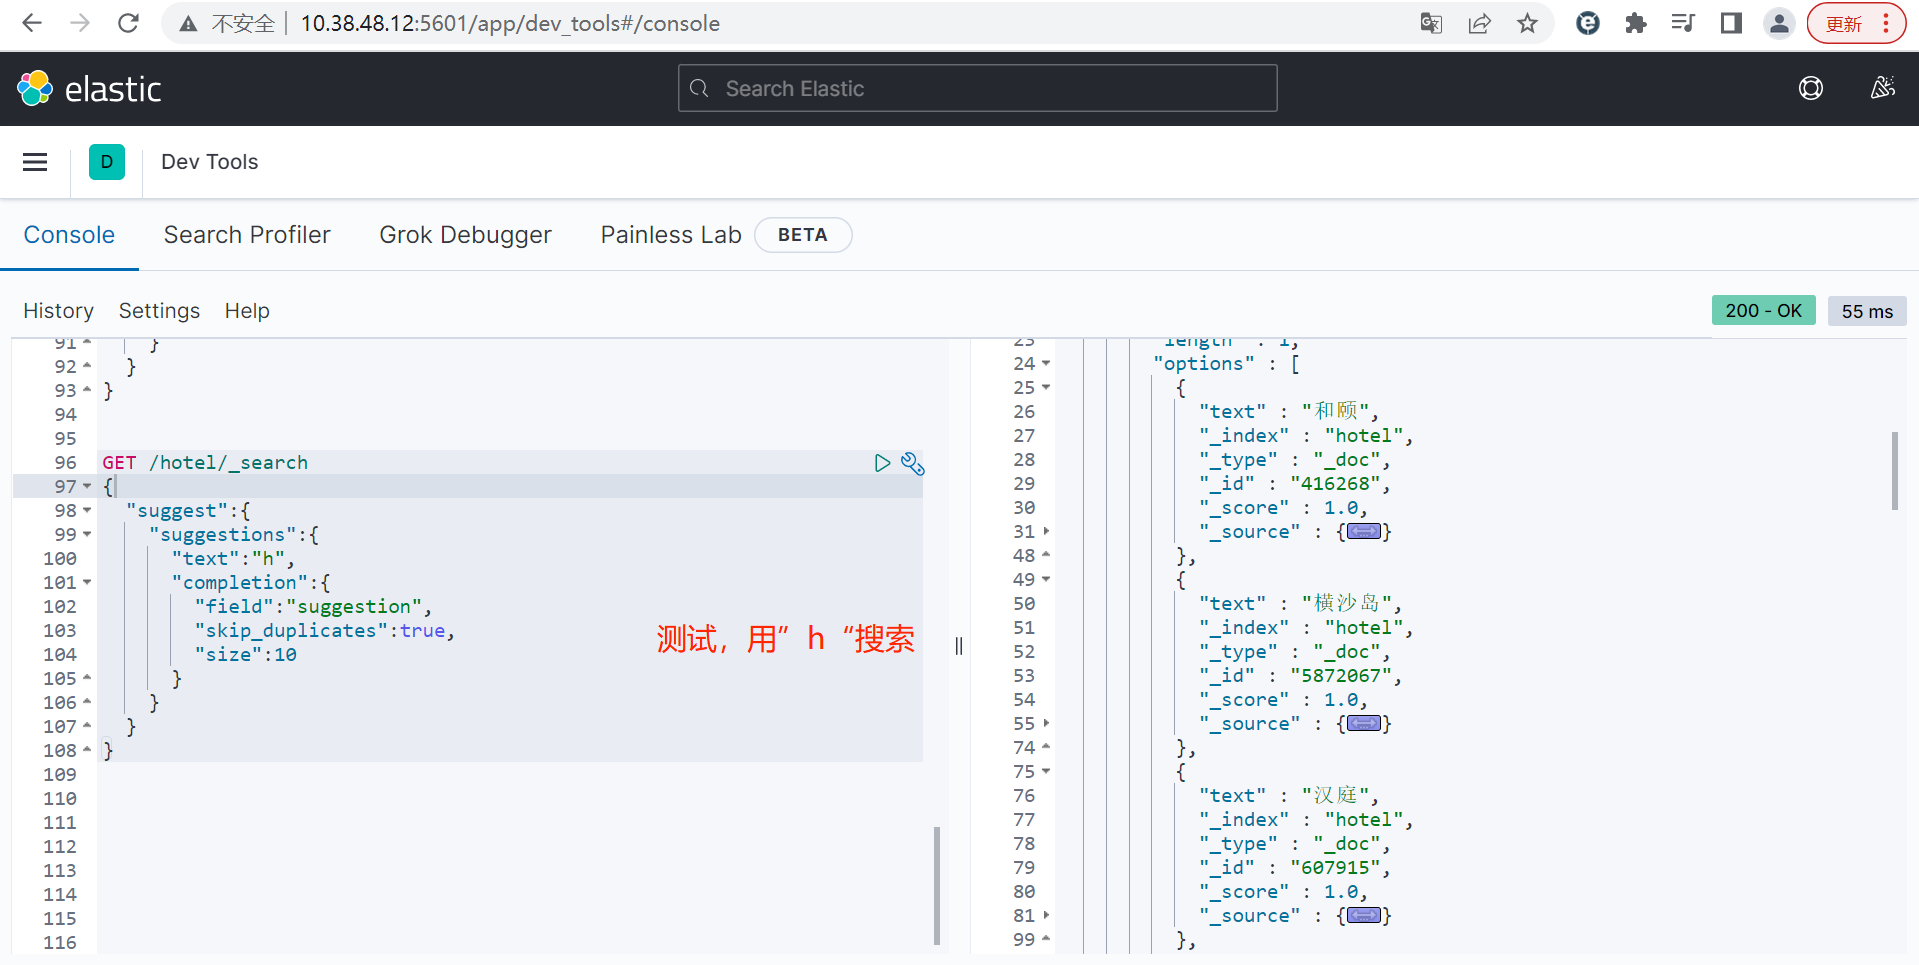1919x965 pixels.
Task: Open console History
Action: (58, 311)
